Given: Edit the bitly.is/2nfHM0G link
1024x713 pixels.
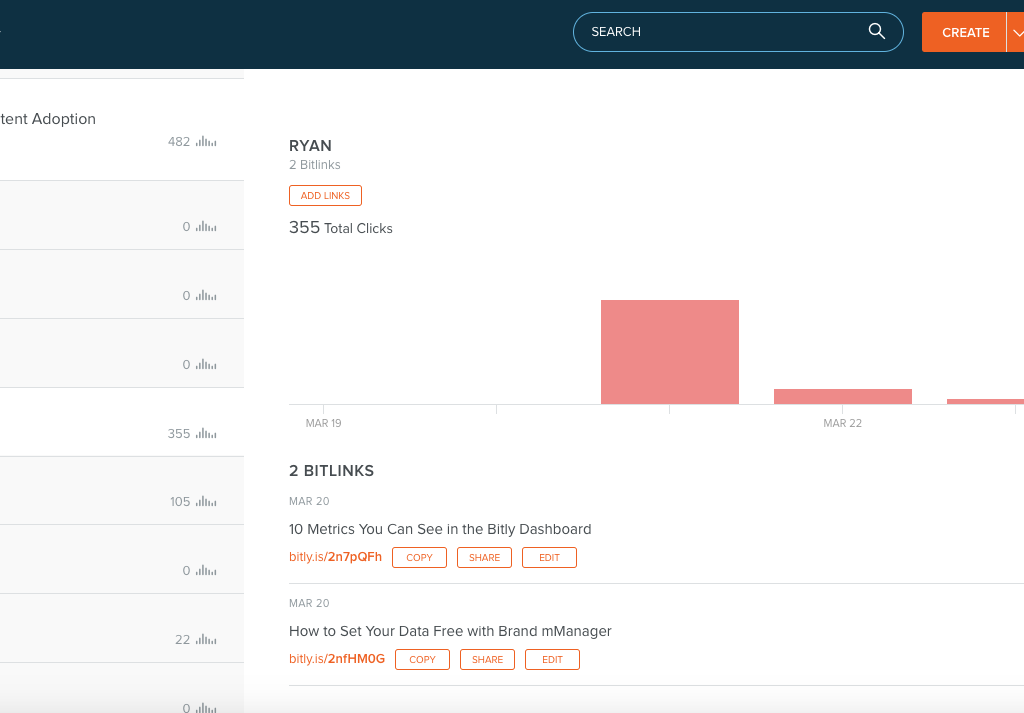Looking at the screenshot, I should pyautogui.click(x=552, y=659).
